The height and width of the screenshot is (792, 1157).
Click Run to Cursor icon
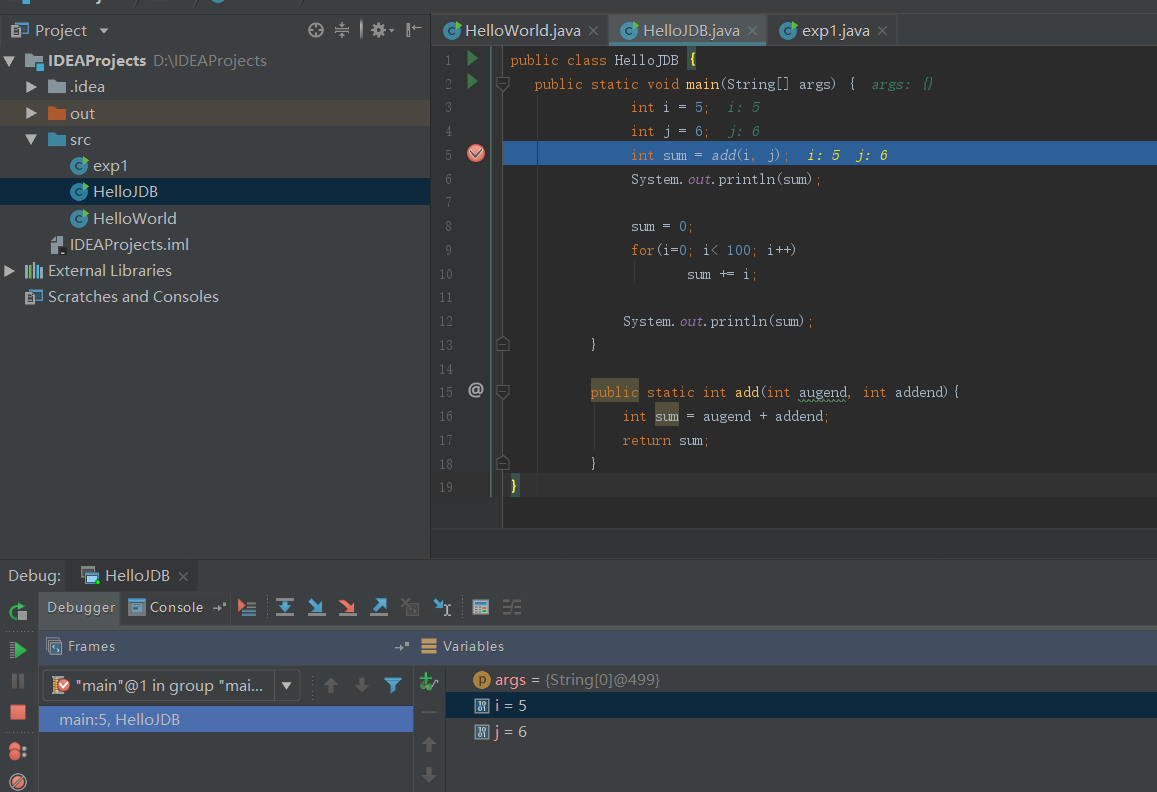[442, 607]
